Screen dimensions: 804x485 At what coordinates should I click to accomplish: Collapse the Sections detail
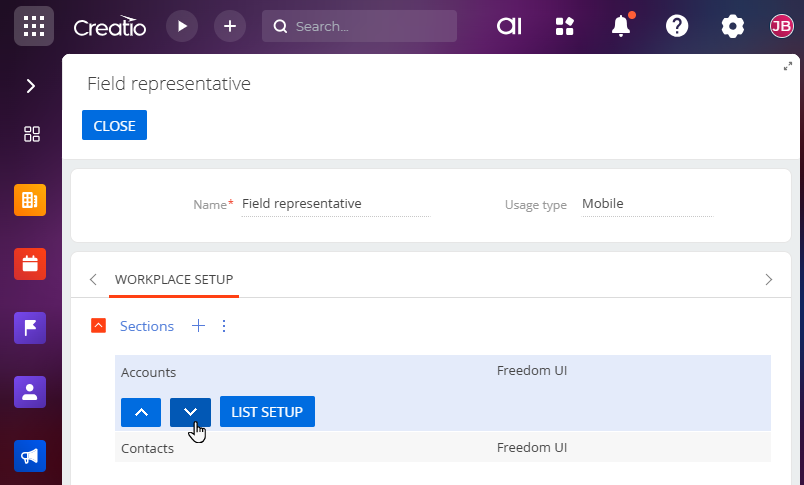[98, 326]
